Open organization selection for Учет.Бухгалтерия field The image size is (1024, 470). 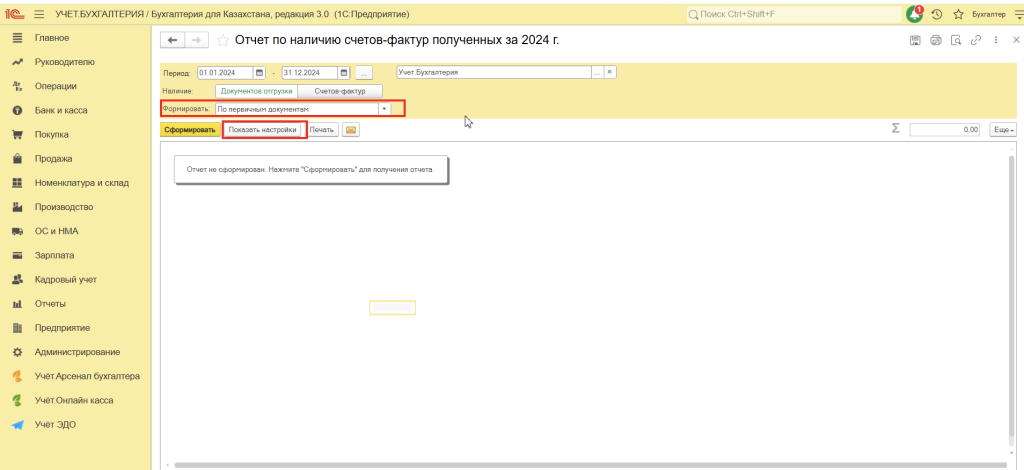[597, 73]
